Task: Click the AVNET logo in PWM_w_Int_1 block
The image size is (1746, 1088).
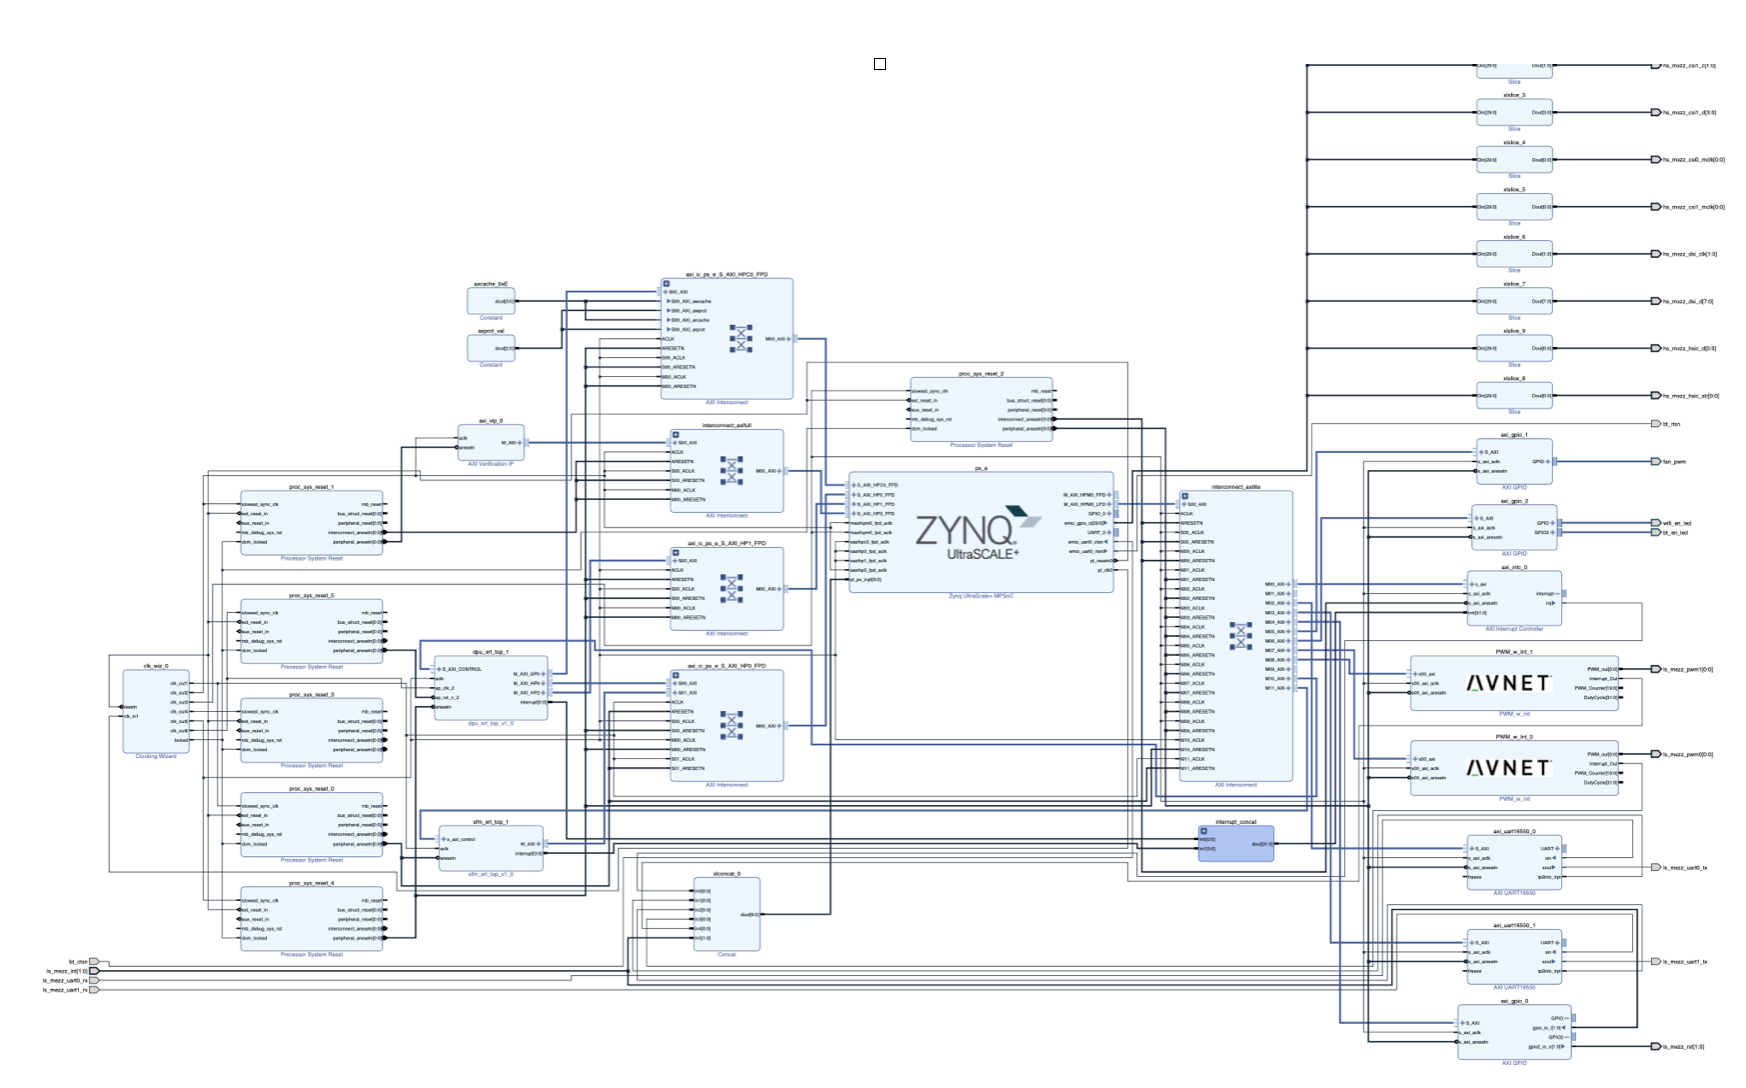Action: [x=1508, y=683]
